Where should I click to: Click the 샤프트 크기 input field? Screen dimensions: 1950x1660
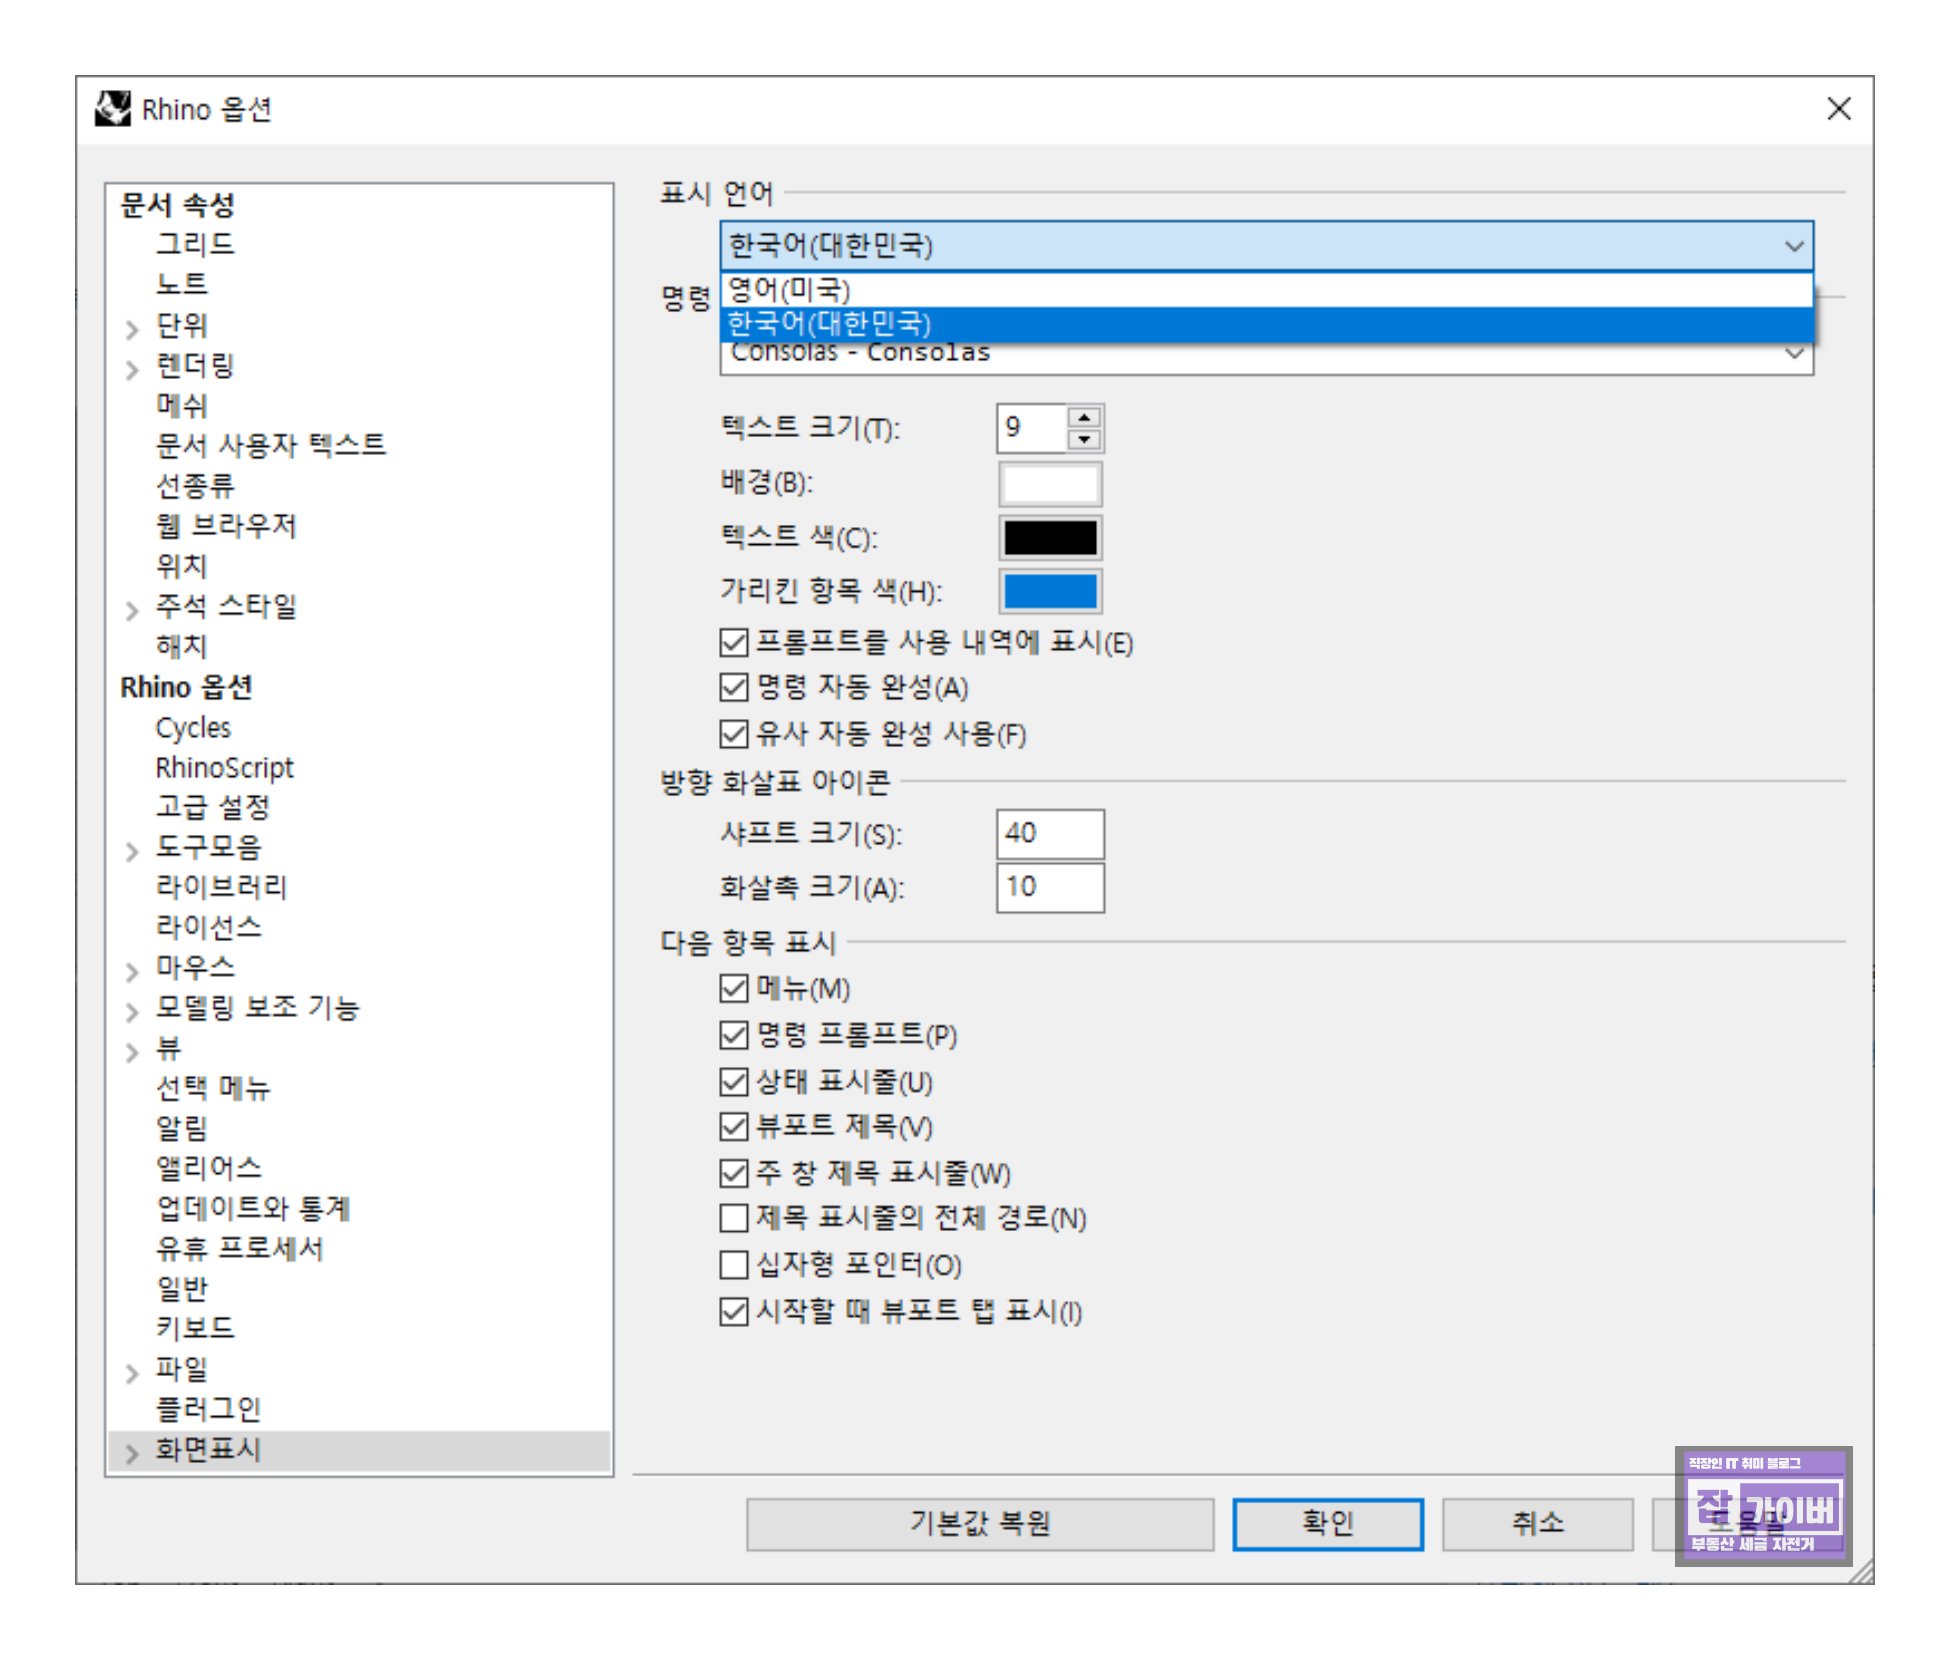(1050, 834)
